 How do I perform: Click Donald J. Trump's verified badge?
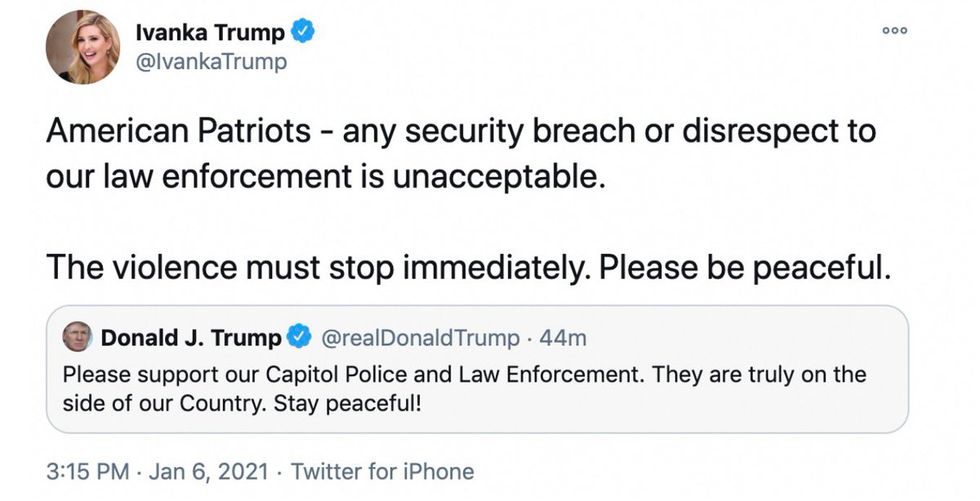tap(299, 338)
